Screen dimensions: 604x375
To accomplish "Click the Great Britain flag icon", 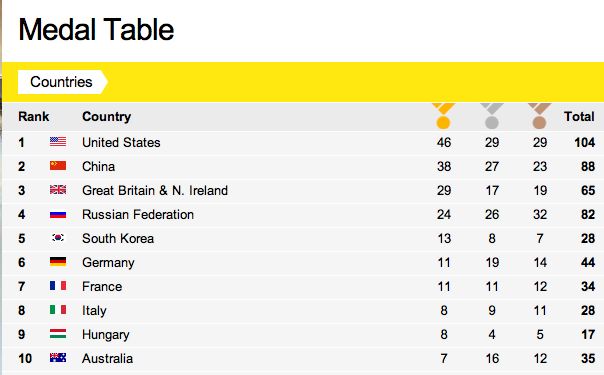I will pos(58,190).
